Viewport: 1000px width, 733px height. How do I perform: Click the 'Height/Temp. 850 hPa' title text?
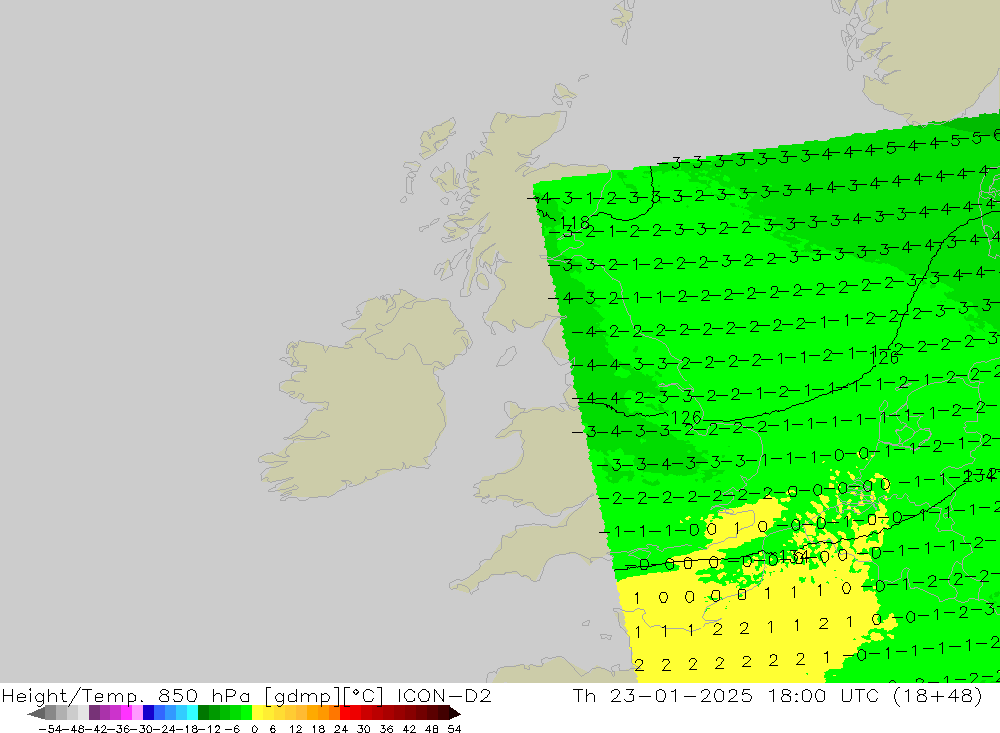pos(126,696)
